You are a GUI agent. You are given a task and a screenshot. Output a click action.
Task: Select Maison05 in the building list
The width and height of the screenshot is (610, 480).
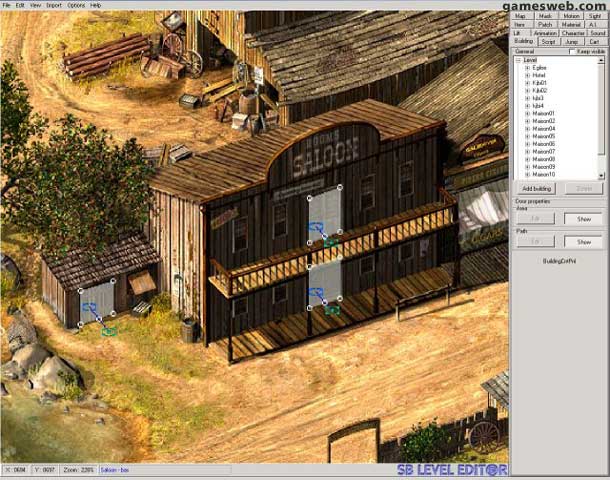pyautogui.click(x=544, y=136)
